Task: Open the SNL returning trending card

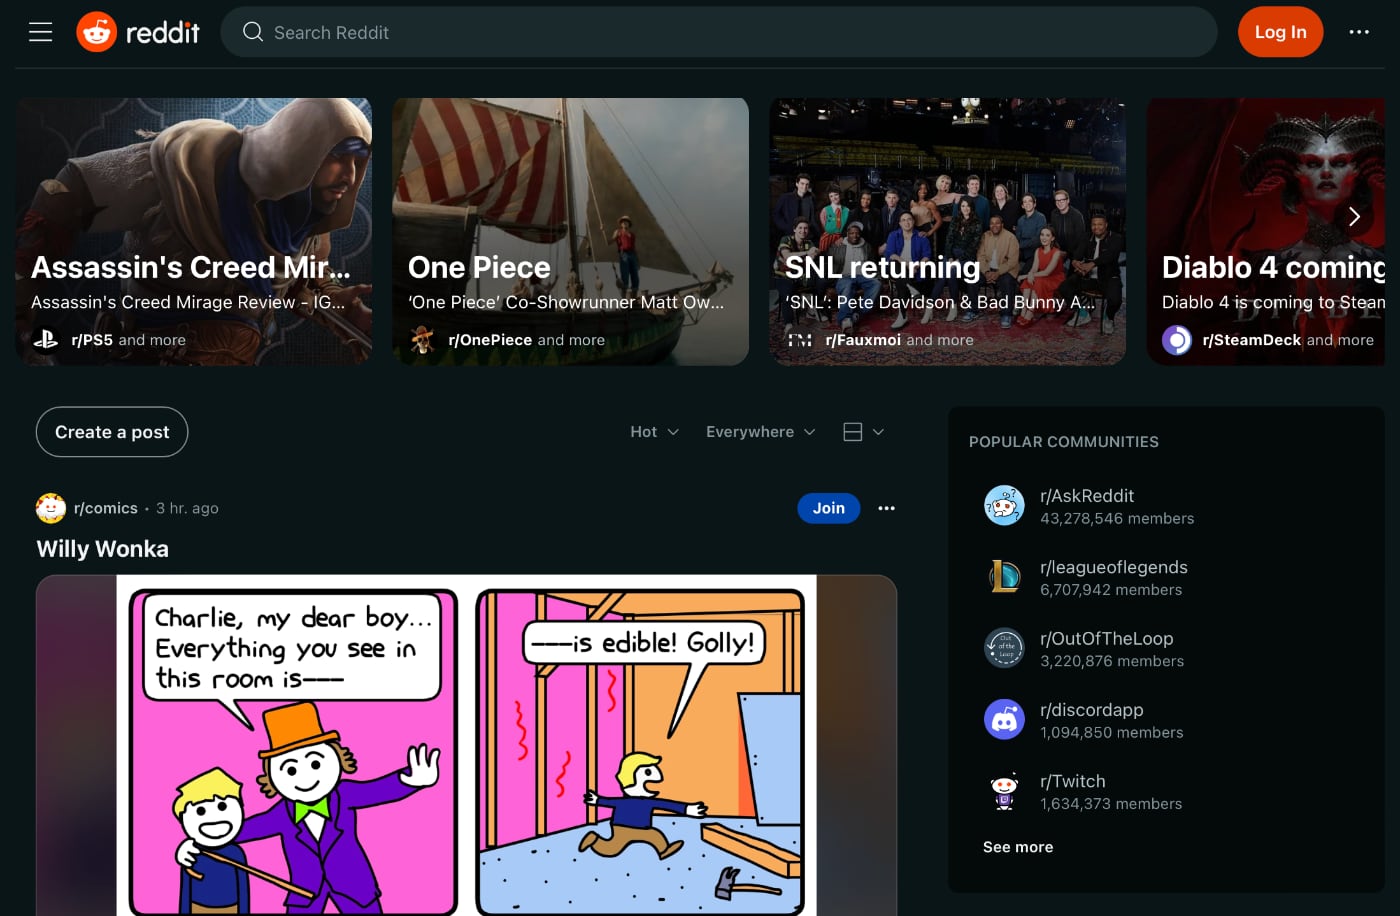Action: pyautogui.click(x=947, y=231)
